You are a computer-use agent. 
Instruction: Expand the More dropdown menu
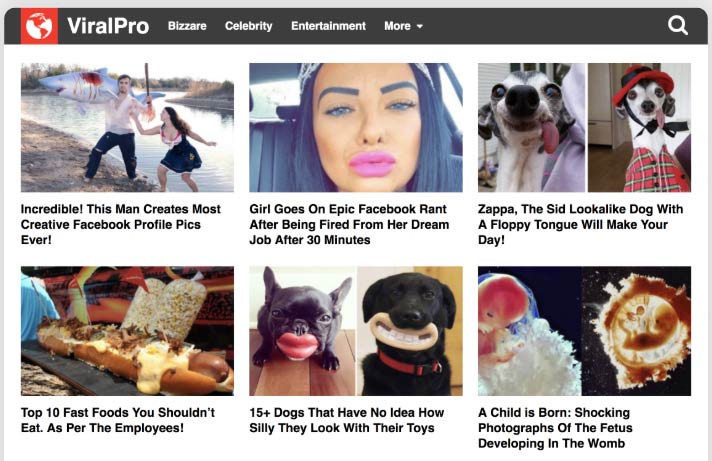[x=403, y=26]
